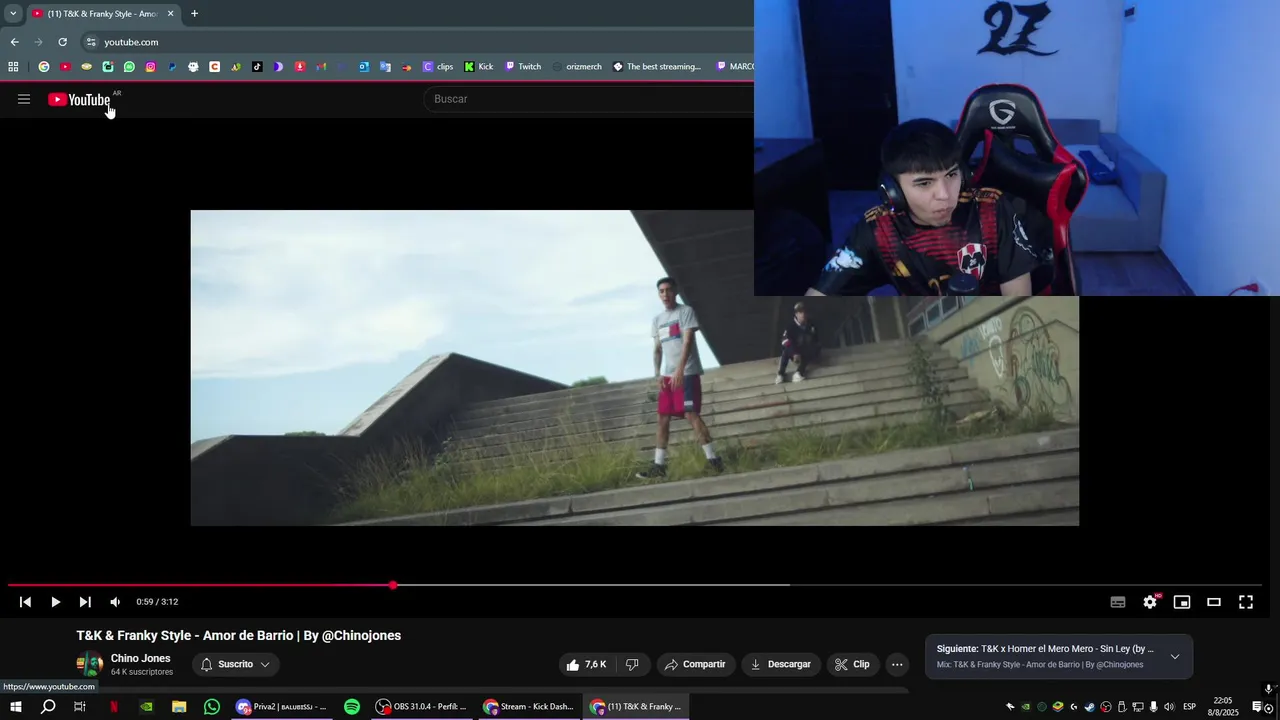
Task: Open clock and date 22:05 flyout
Action: pos(1222,707)
